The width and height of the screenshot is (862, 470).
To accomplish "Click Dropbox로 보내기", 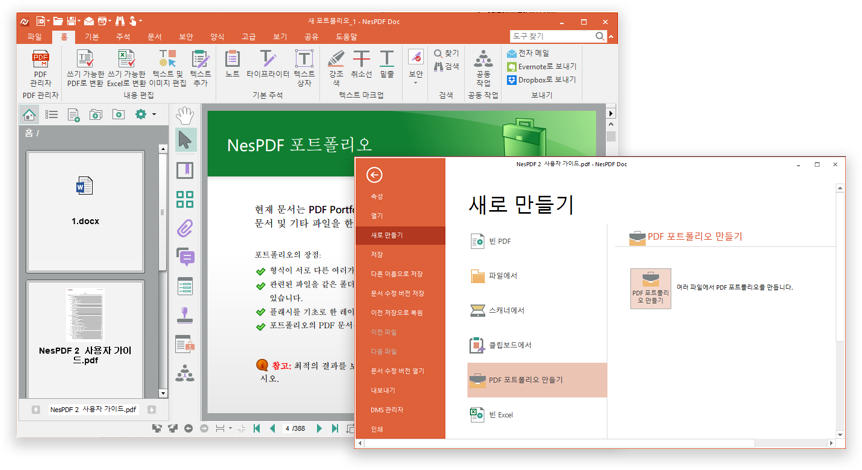I will point(541,80).
